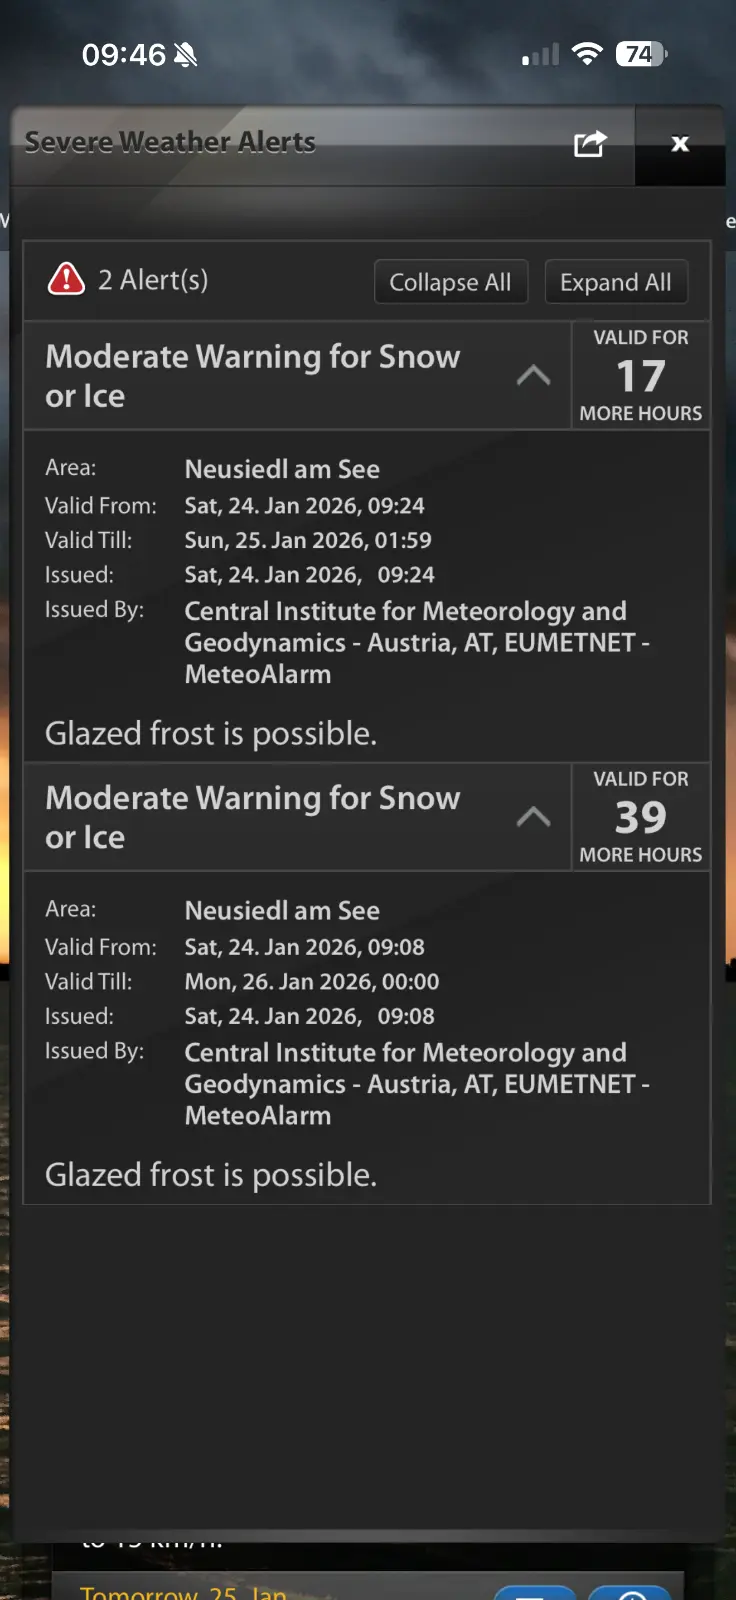Tap the Valid For 39 More Hours badge
736x1600 pixels.
coord(641,817)
